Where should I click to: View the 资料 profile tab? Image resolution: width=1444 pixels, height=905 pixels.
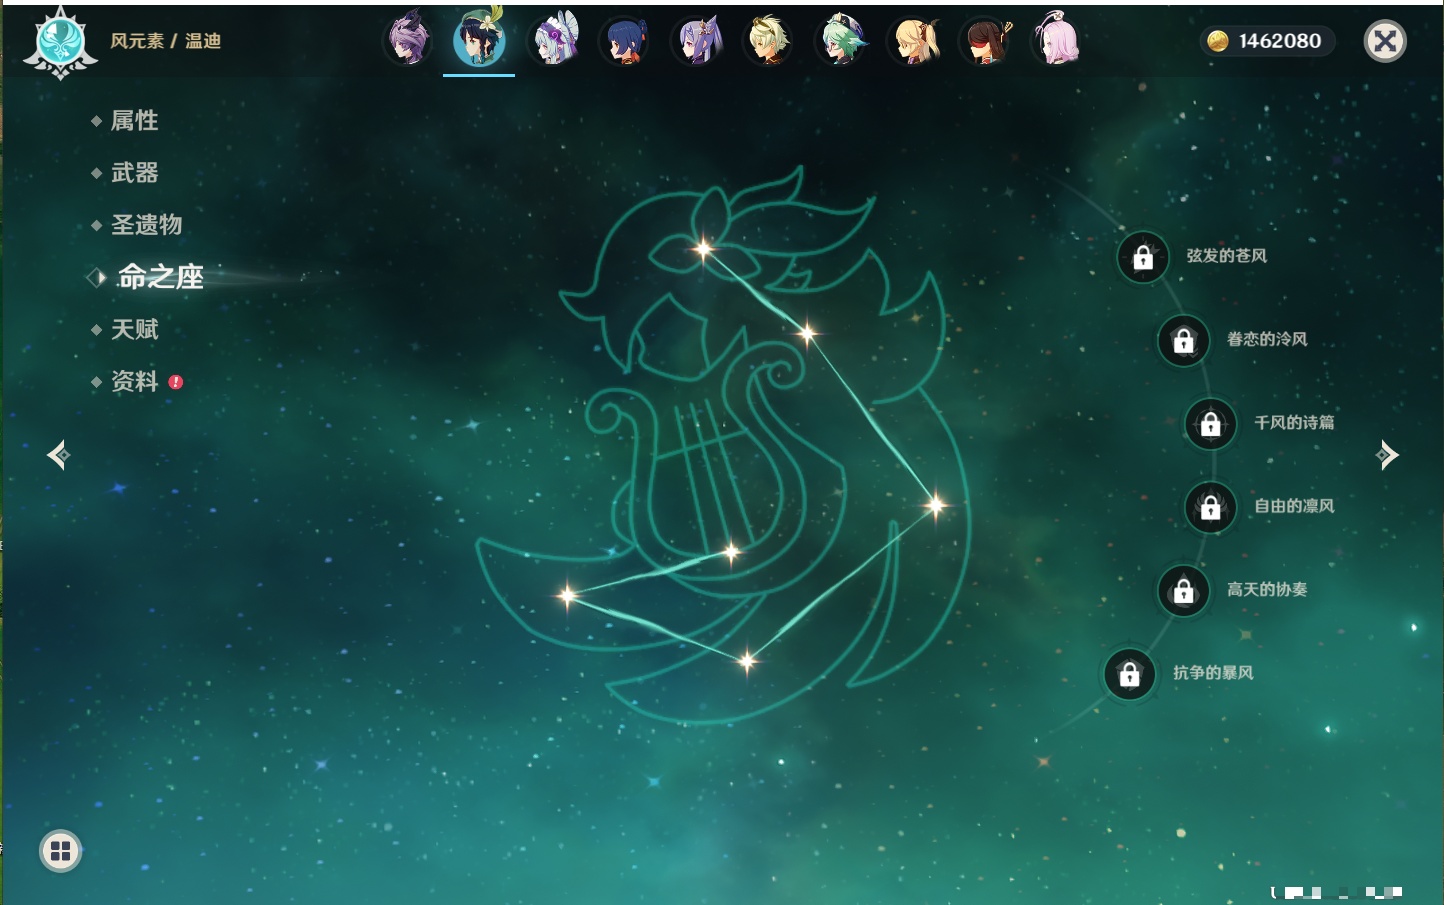click(x=134, y=381)
